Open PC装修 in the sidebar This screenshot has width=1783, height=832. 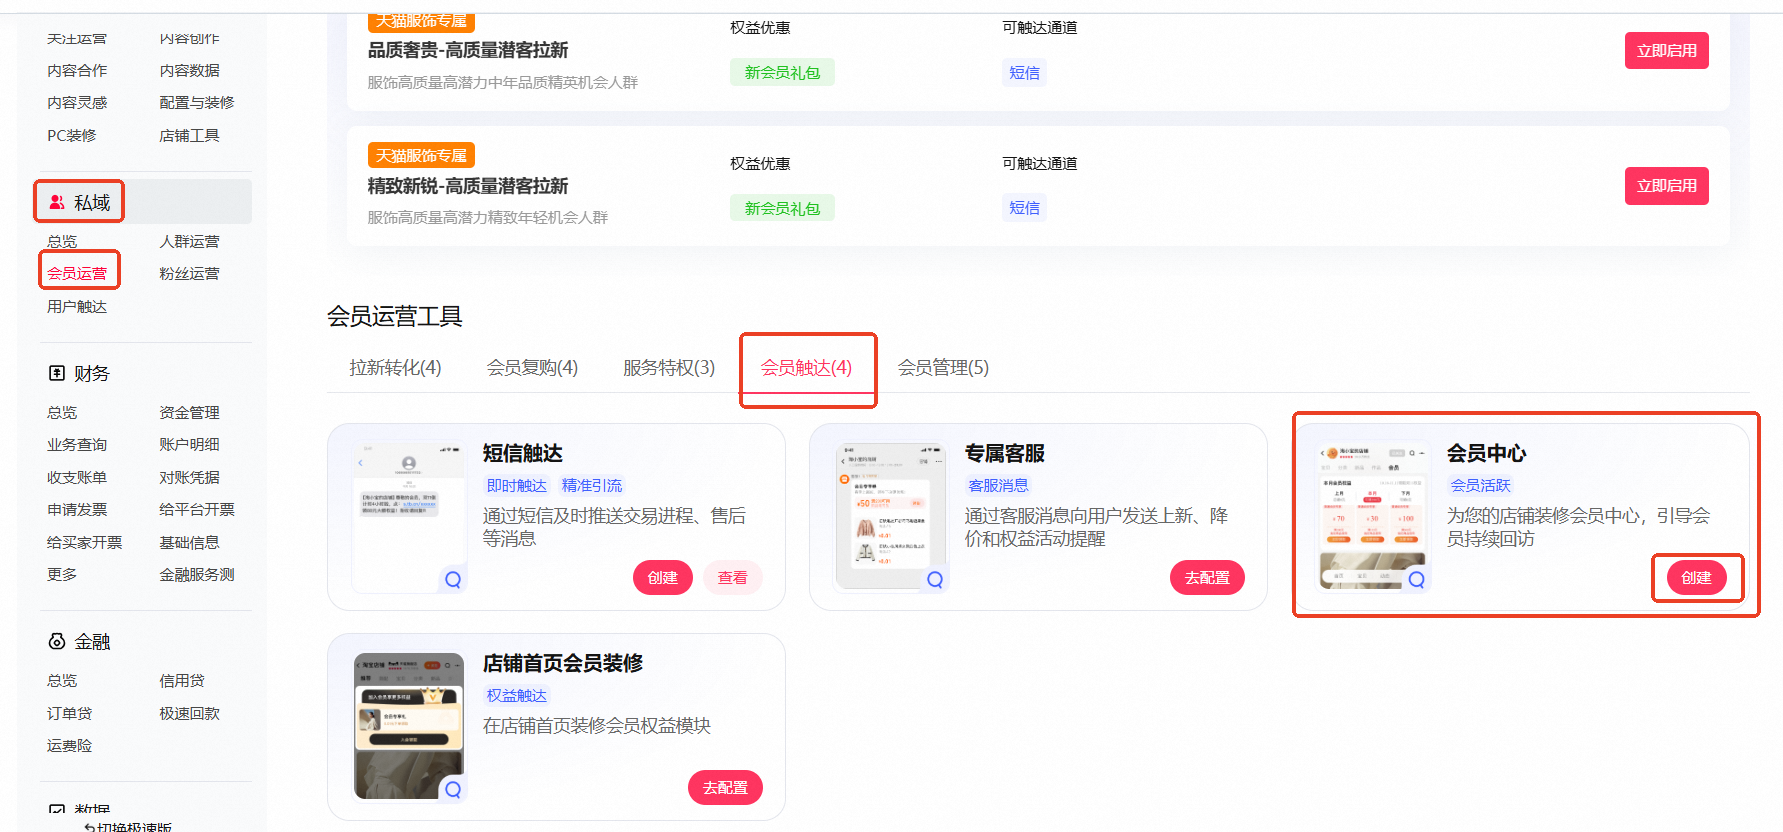72,135
